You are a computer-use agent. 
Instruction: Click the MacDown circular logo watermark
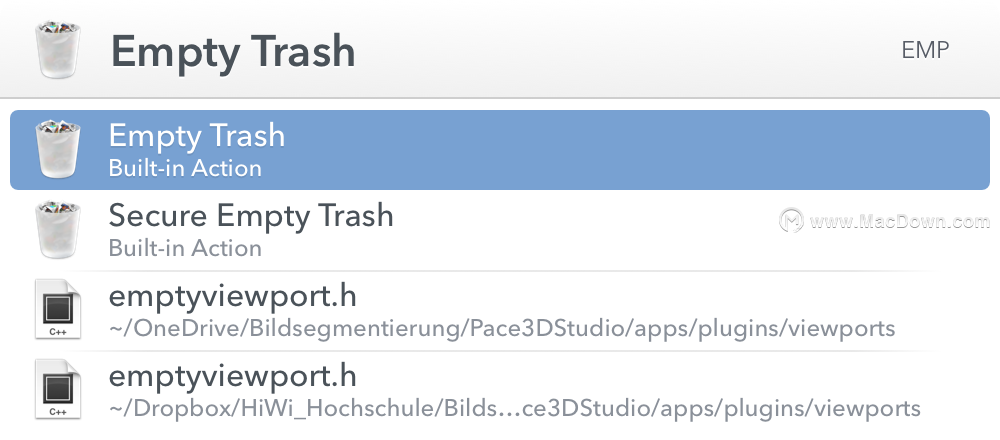(x=791, y=221)
